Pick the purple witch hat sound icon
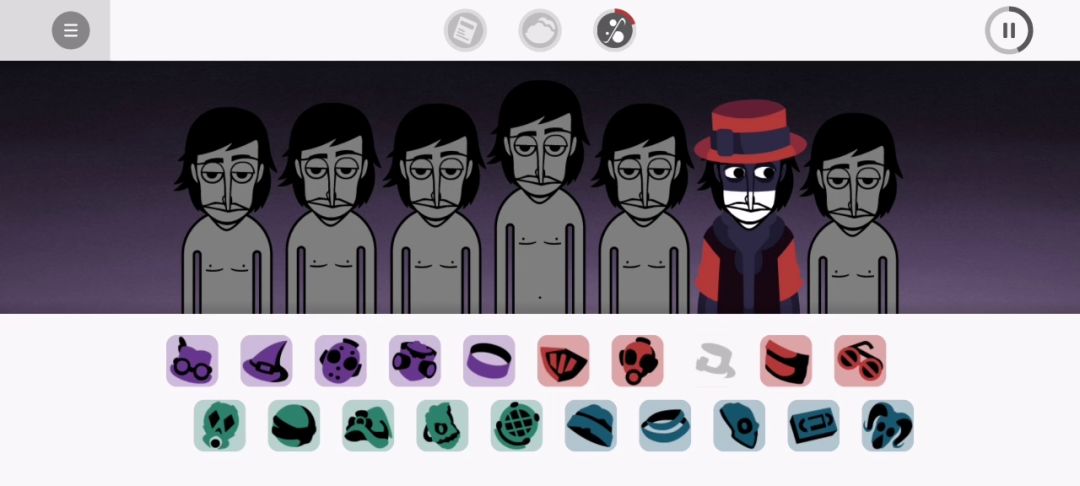Screen dimensions: 1080x486 pyautogui.click(x=267, y=361)
